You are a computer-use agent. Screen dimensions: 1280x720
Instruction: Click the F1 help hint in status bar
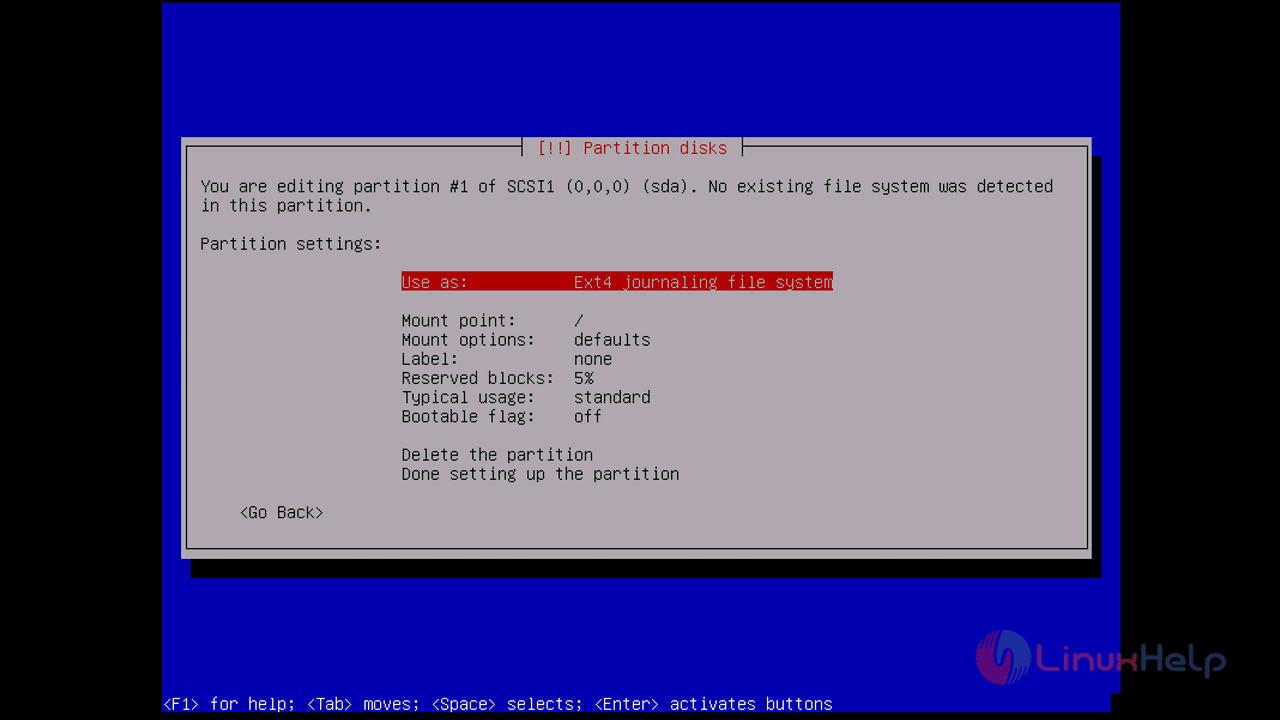pos(229,704)
